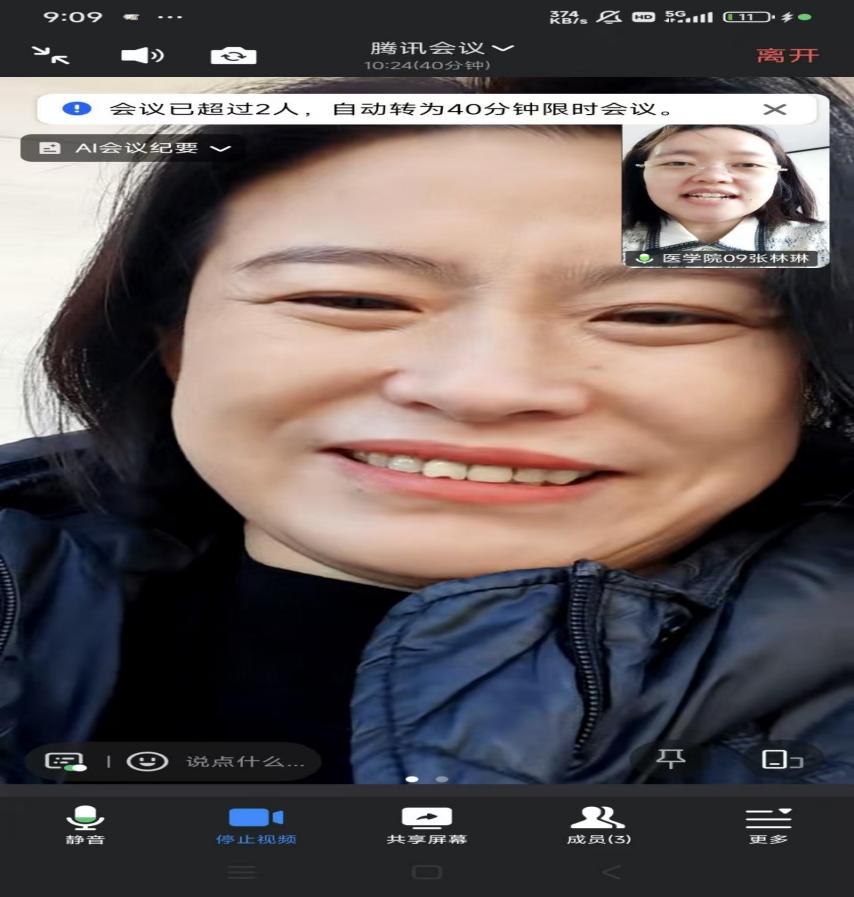The image size is (854, 897).
Task: Tap the minimize meeting window icon
Action: tap(50, 55)
